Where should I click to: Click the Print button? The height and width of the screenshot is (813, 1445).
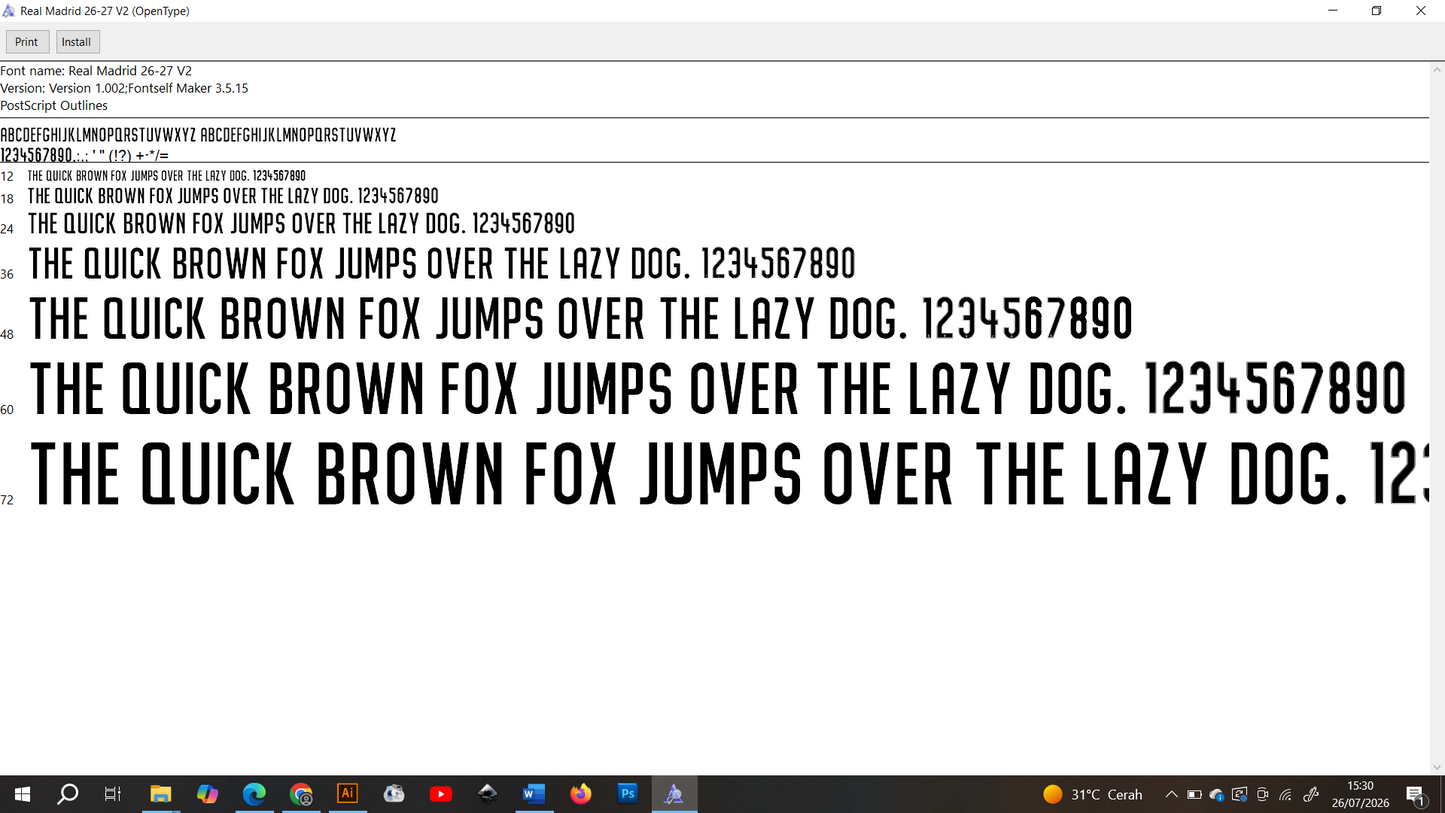(27, 42)
